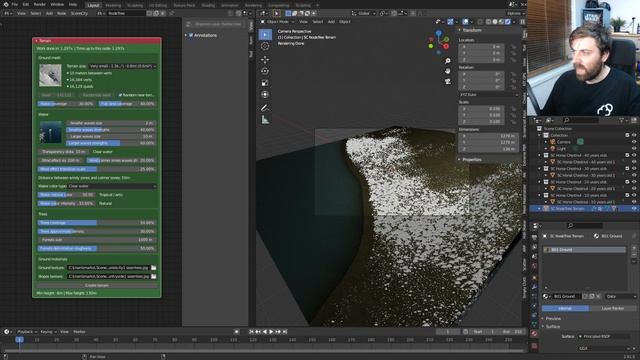Screen dimensions: 640x360
Task: Open the Render menu
Action: 40,4
